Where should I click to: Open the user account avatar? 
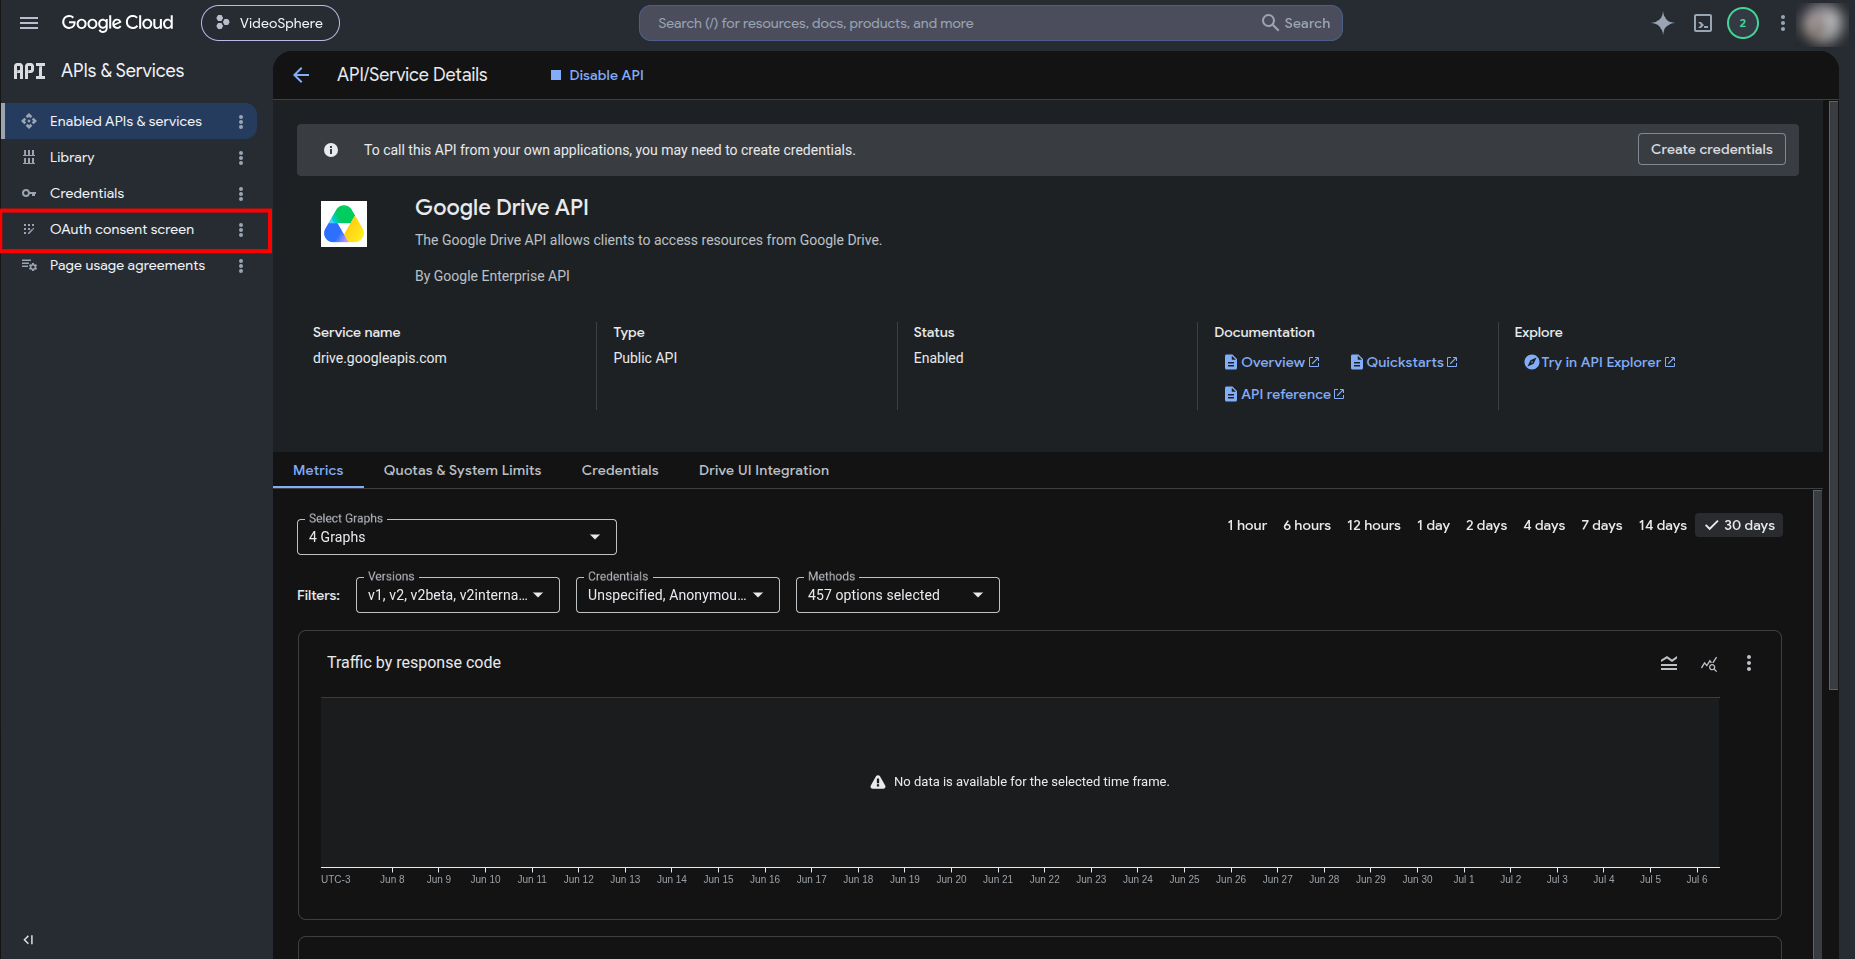[x=1822, y=23]
